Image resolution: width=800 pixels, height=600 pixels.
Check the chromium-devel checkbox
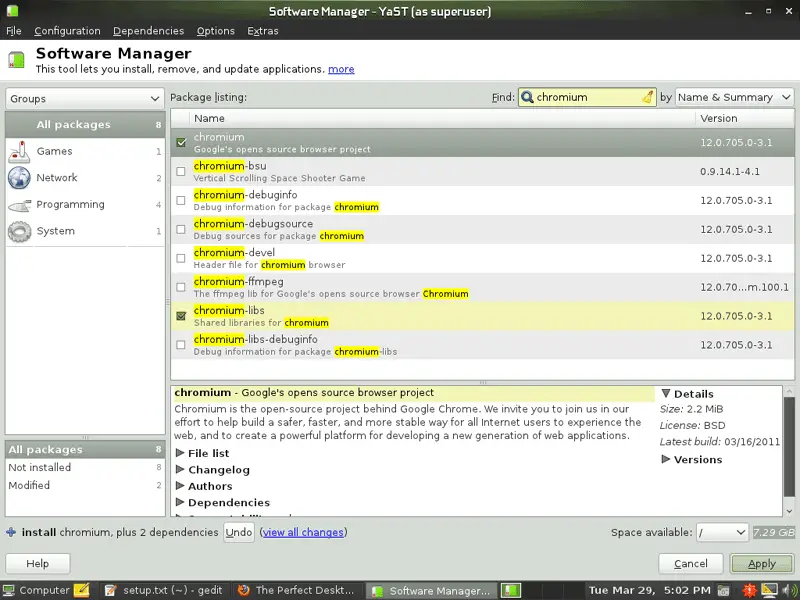point(181,258)
